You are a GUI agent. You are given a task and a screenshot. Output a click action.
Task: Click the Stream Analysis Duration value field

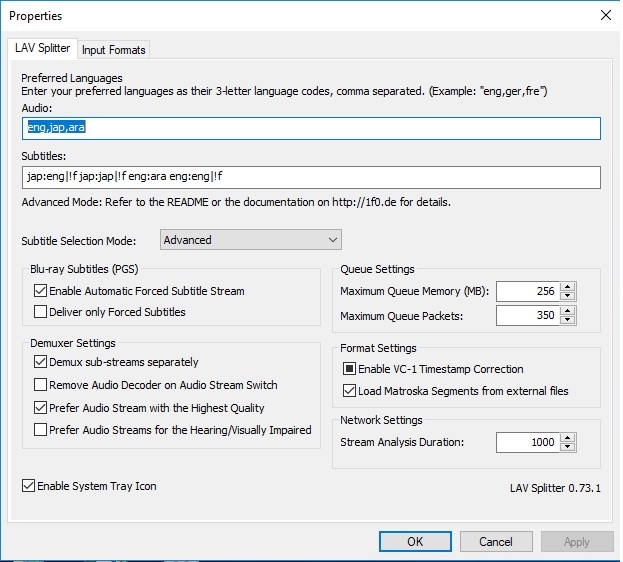coord(528,442)
